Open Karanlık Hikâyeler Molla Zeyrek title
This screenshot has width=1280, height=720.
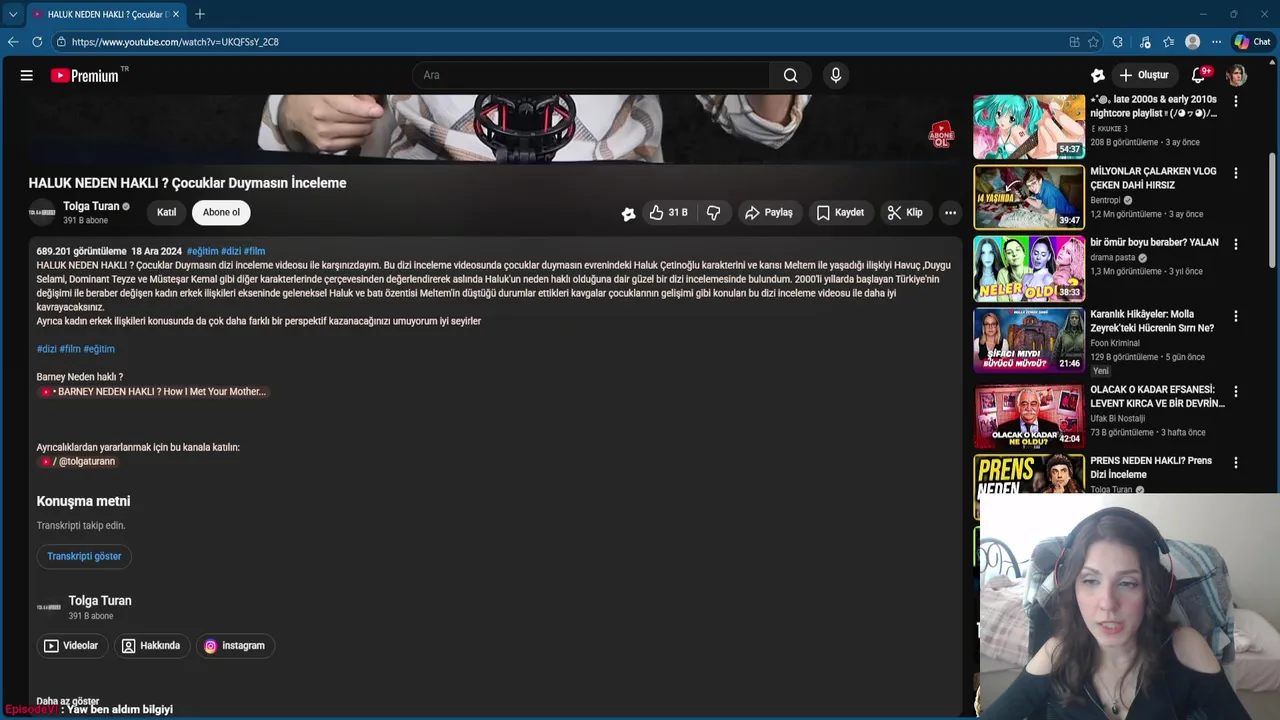click(x=1152, y=321)
